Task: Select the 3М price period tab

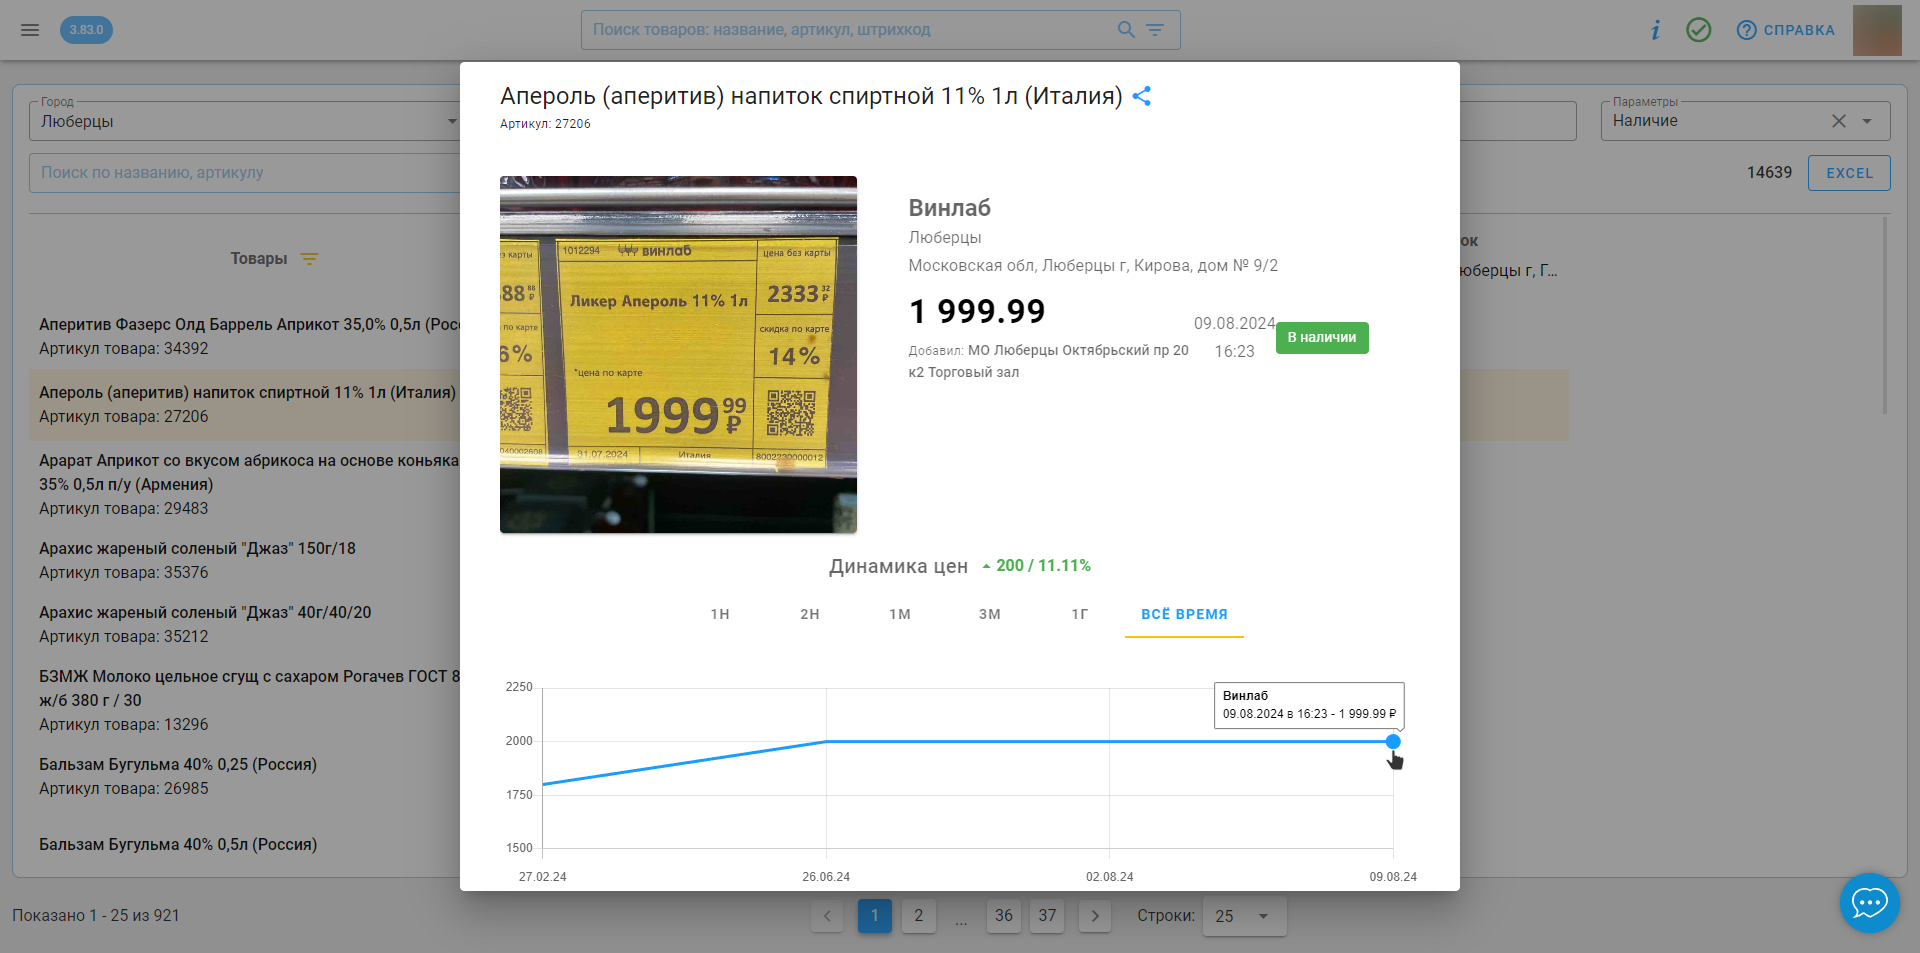Action: 990,614
